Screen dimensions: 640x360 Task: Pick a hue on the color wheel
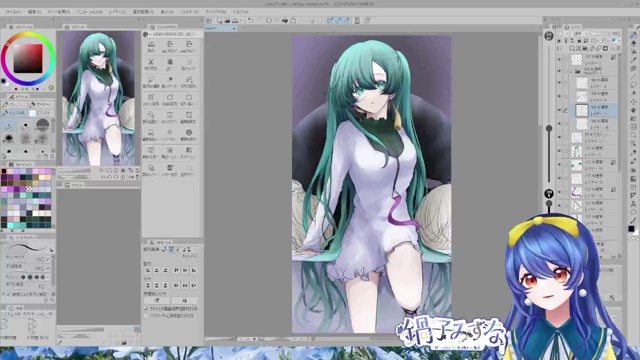[28, 36]
